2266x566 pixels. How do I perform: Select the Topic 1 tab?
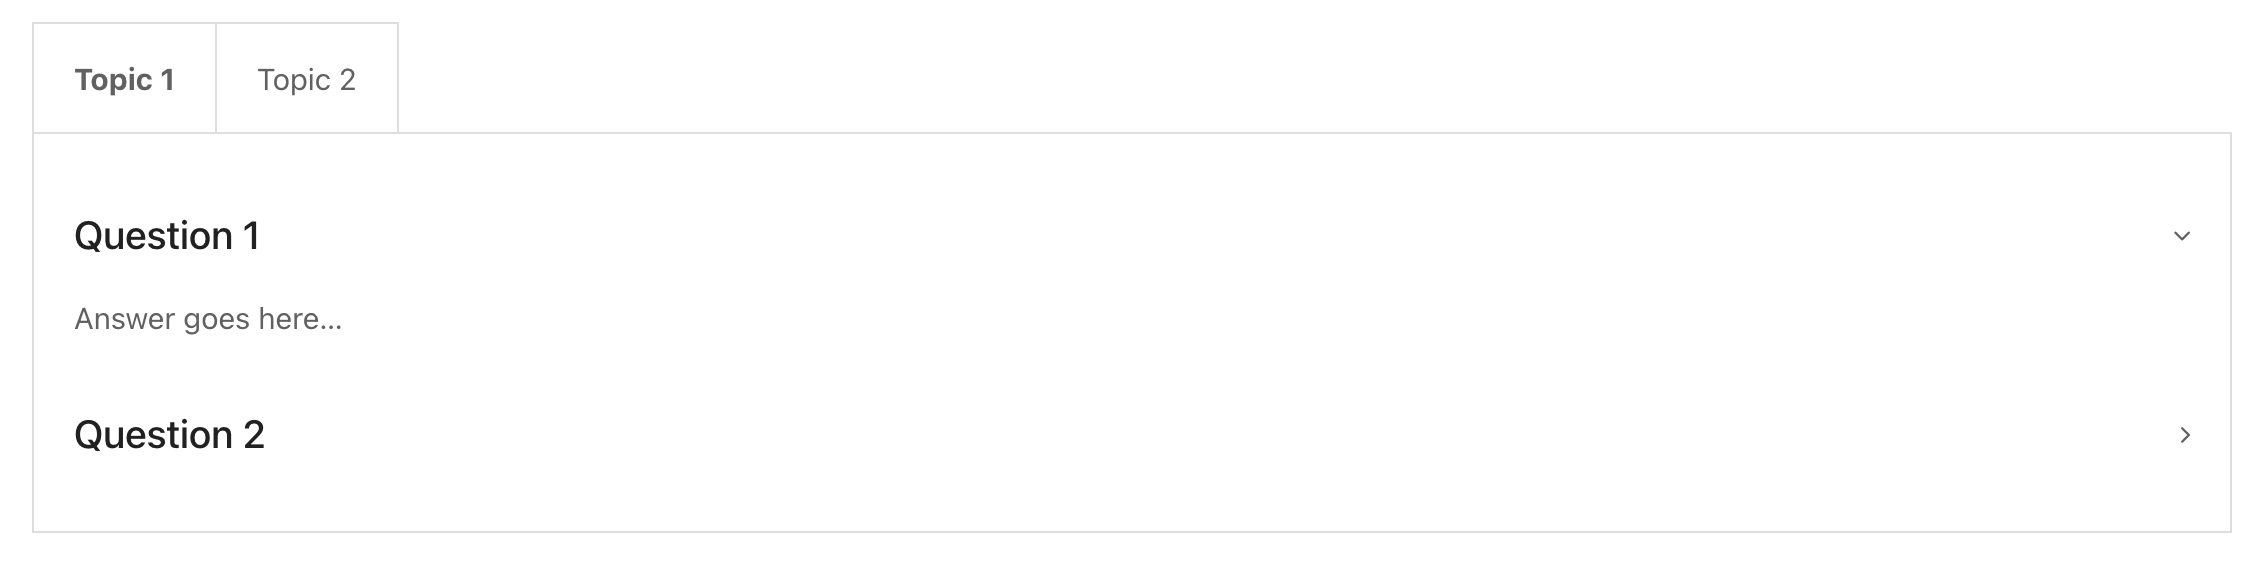(x=125, y=79)
